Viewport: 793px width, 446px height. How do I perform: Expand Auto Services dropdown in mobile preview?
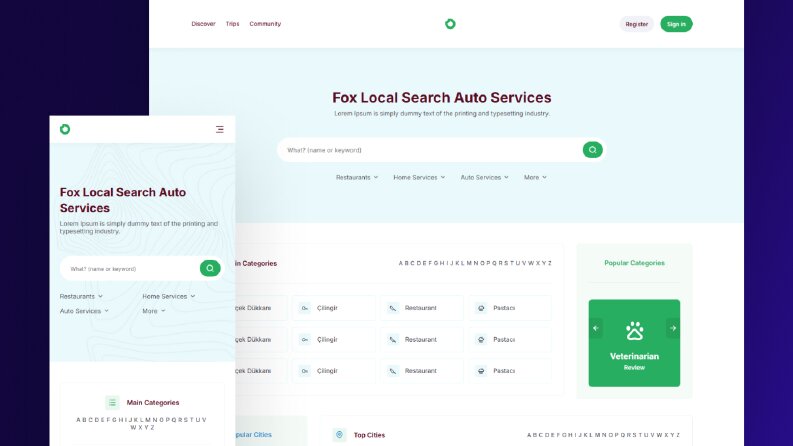point(84,311)
